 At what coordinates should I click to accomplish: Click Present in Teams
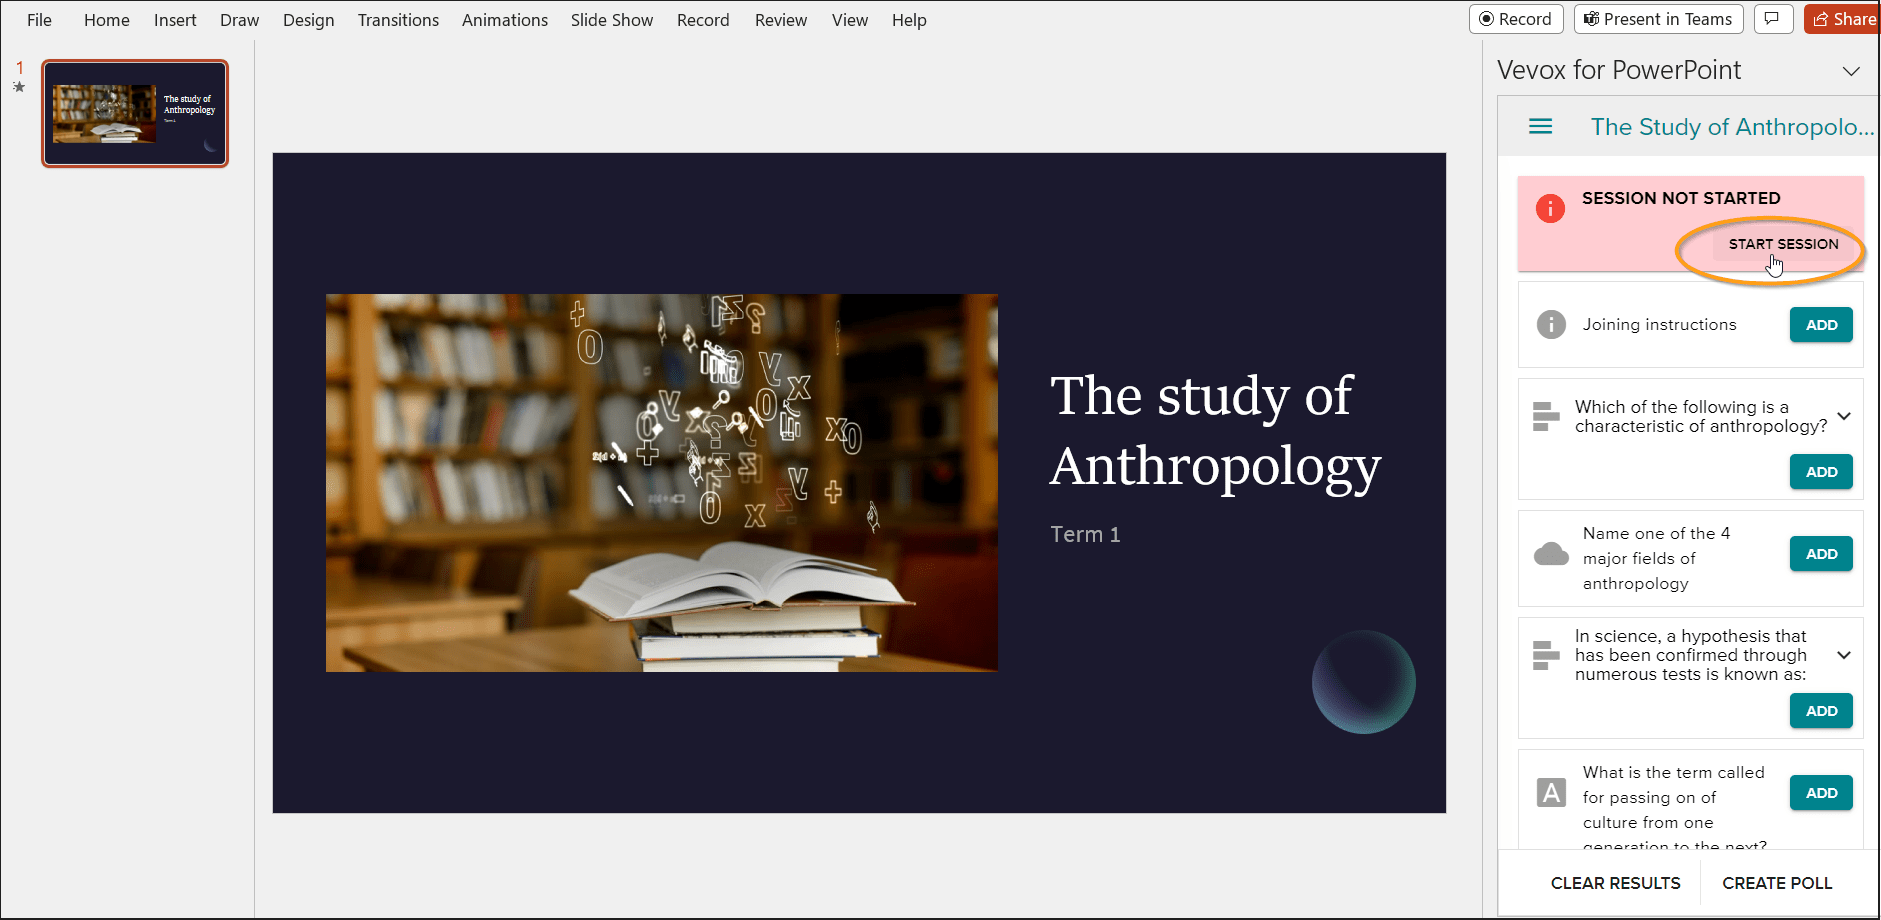pos(1659,19)
